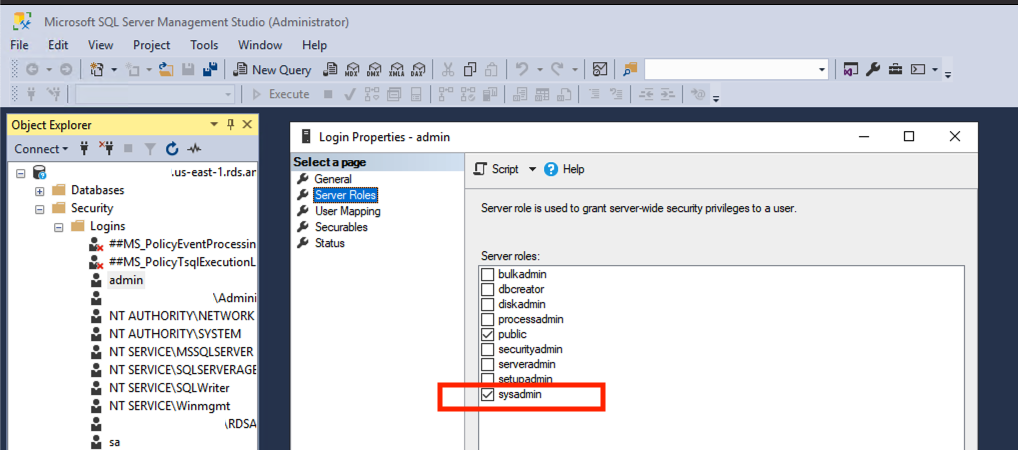Click the Refresh icon in Object Explorer

click(x=172, y=149)
